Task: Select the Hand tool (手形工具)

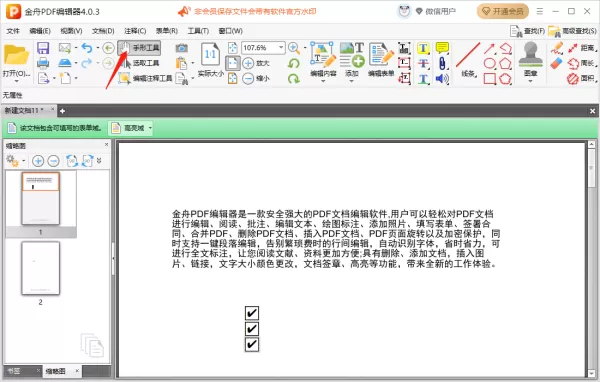Action: pyautogui.click(x=139, y=48)
